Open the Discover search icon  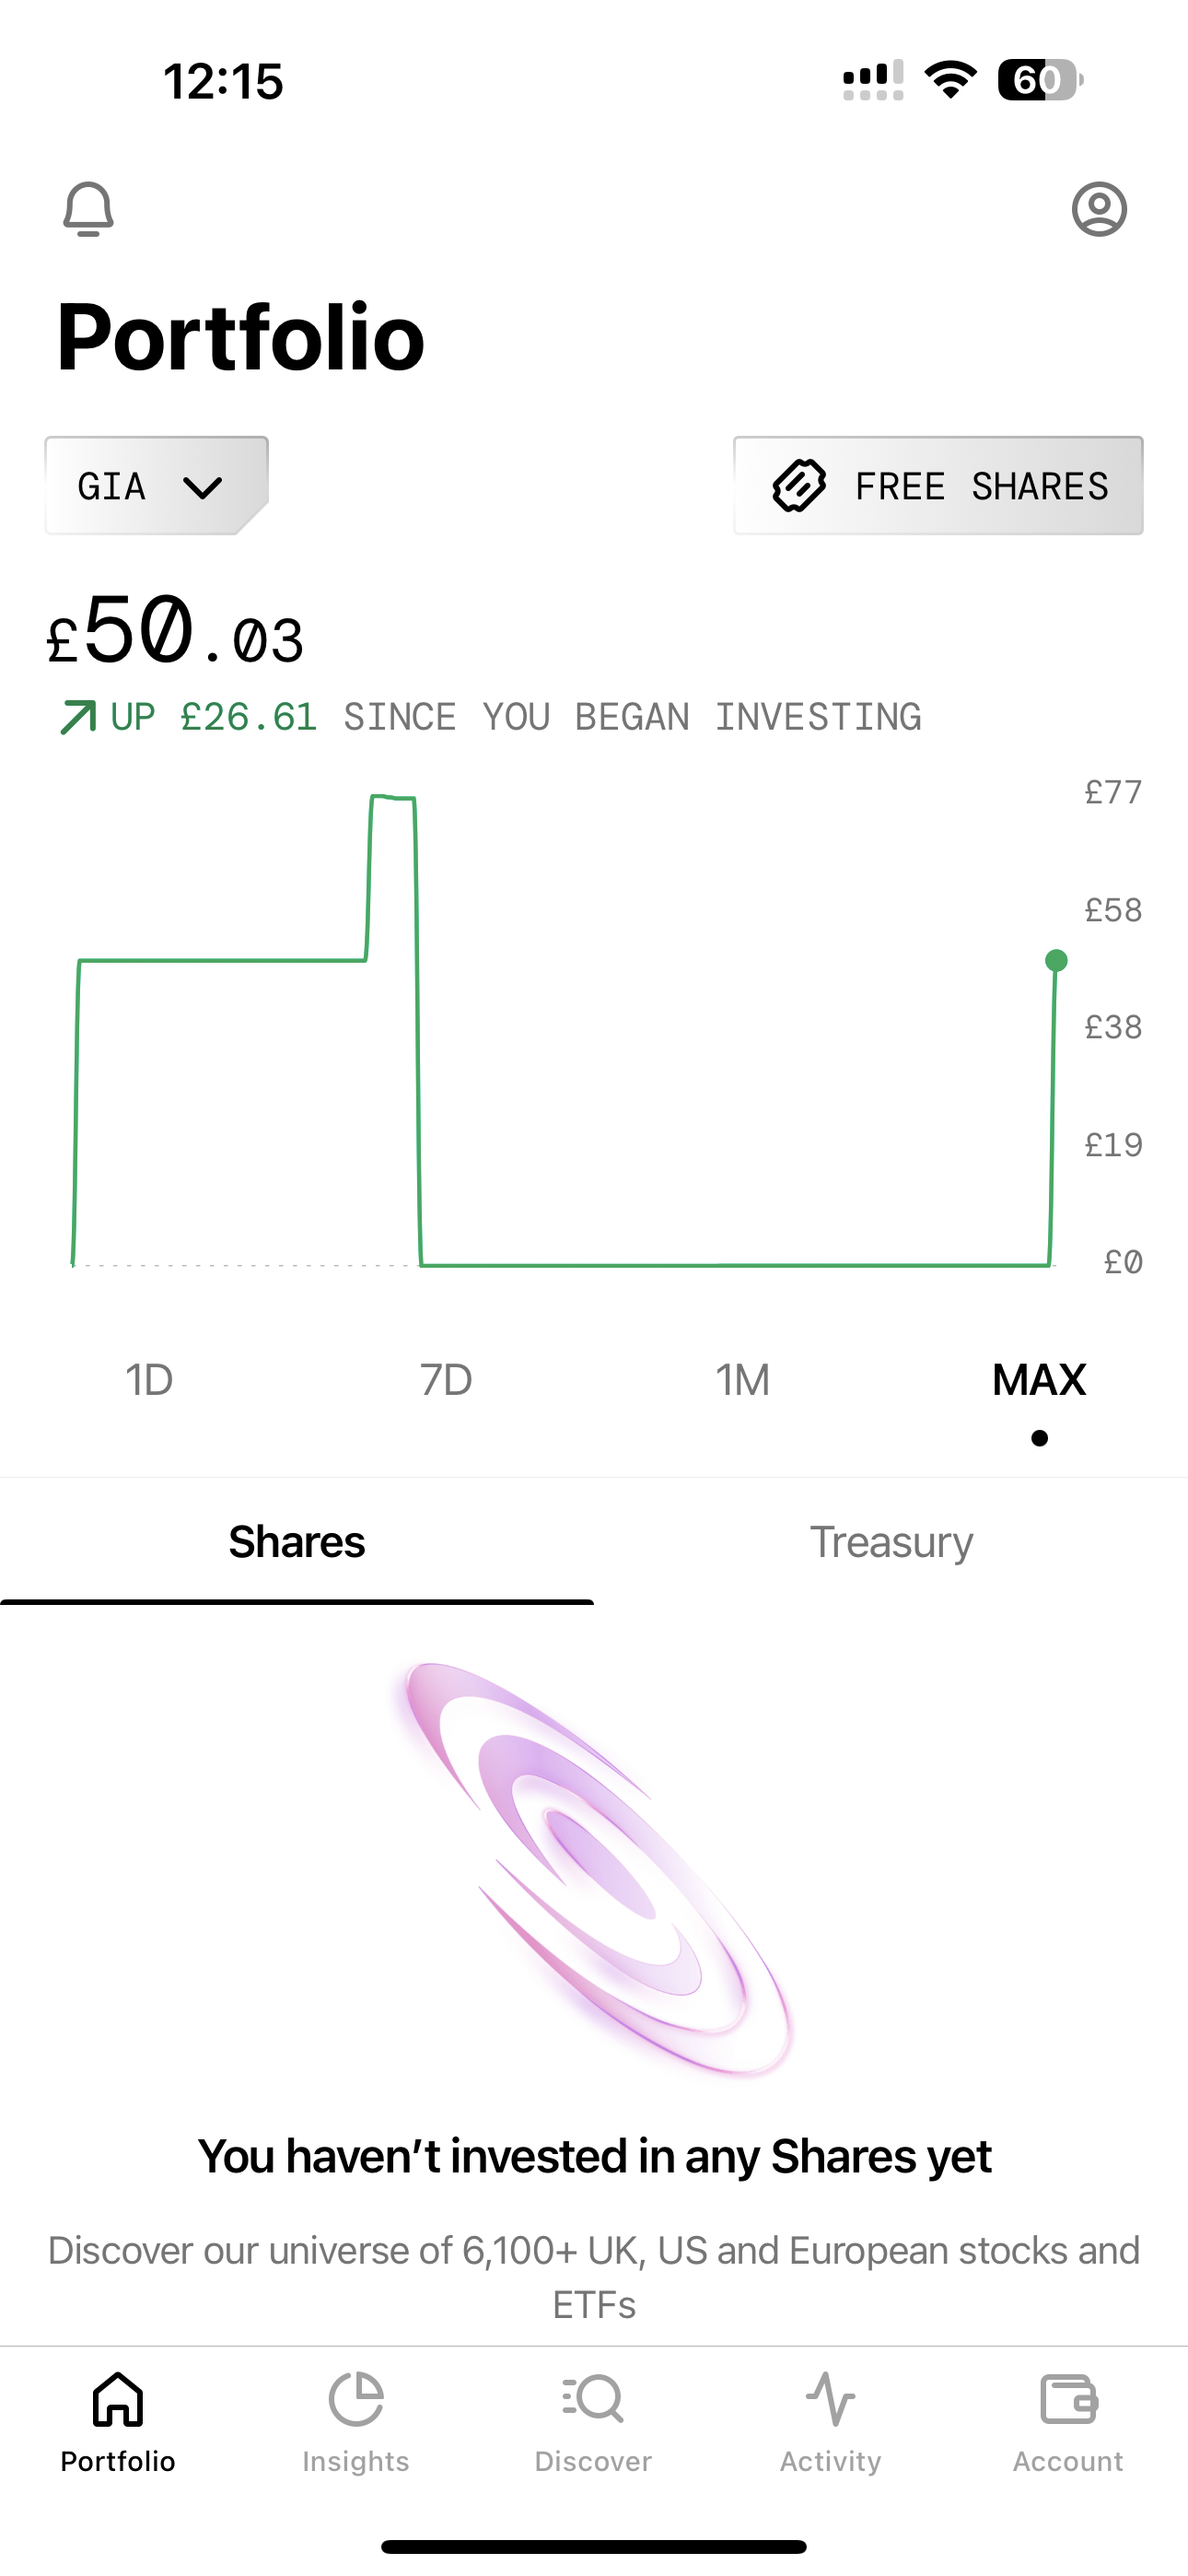(x=593, y=2399)
